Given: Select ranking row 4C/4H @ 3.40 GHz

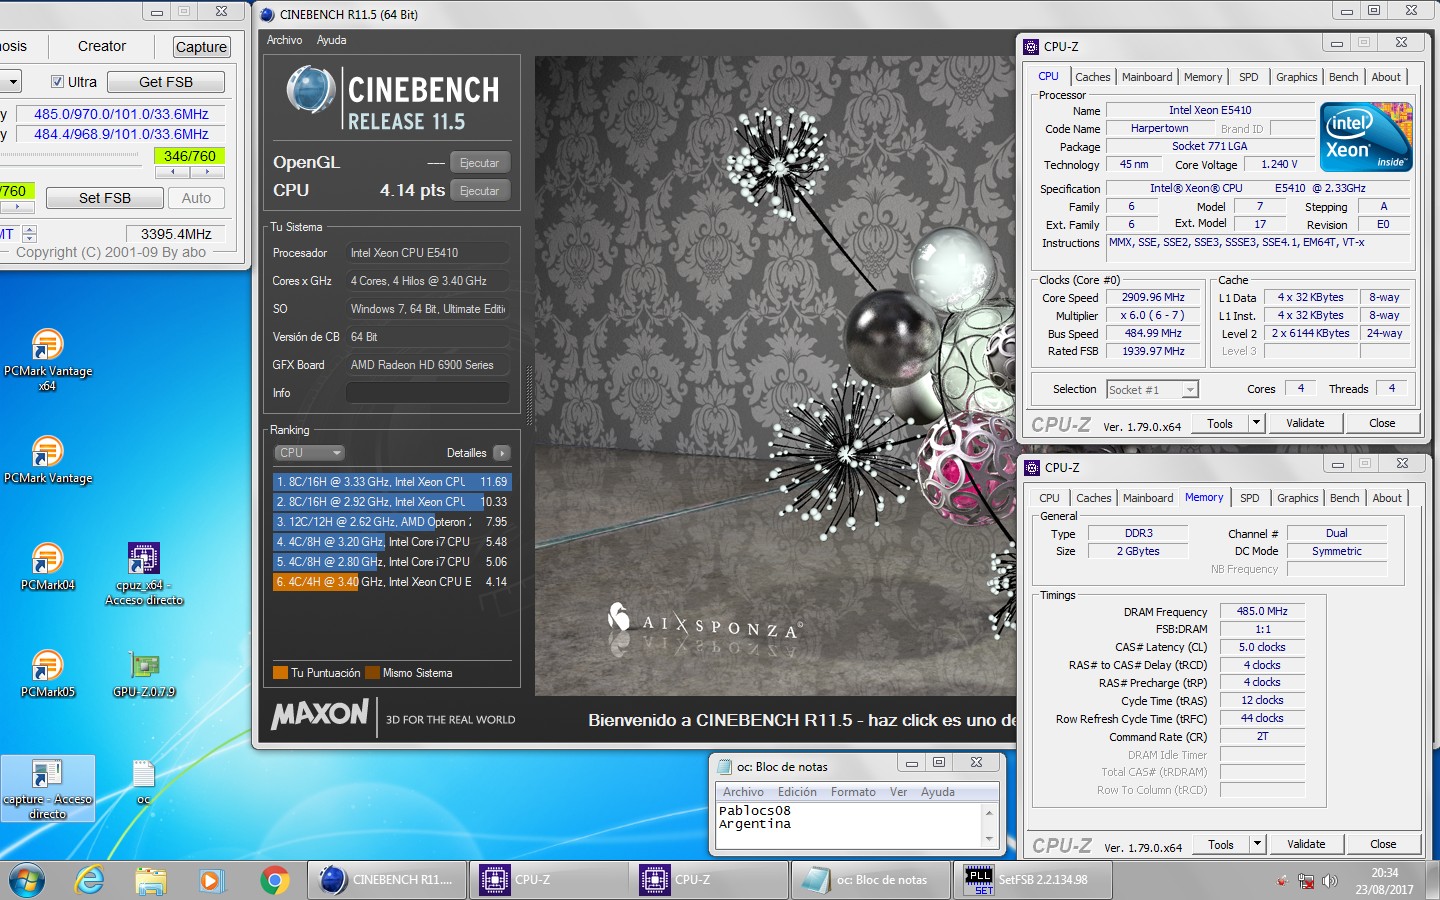Looking at the screenshot, I should click(x=392, y=582).
